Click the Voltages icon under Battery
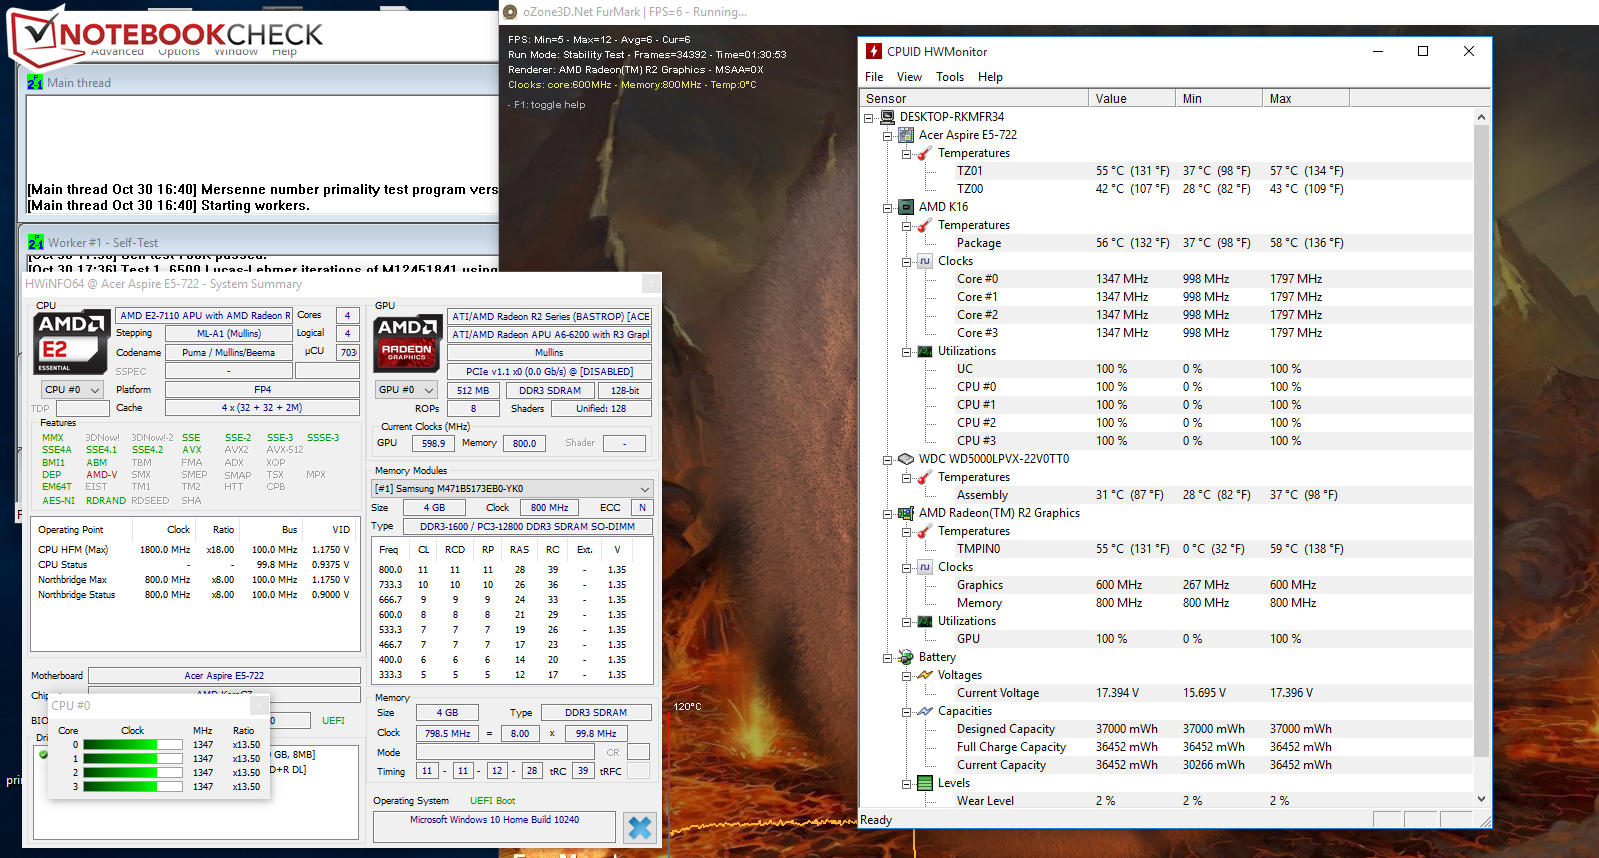Viewport: 1599px width, 858px height. pyautogui.click(x=925, y=675)
